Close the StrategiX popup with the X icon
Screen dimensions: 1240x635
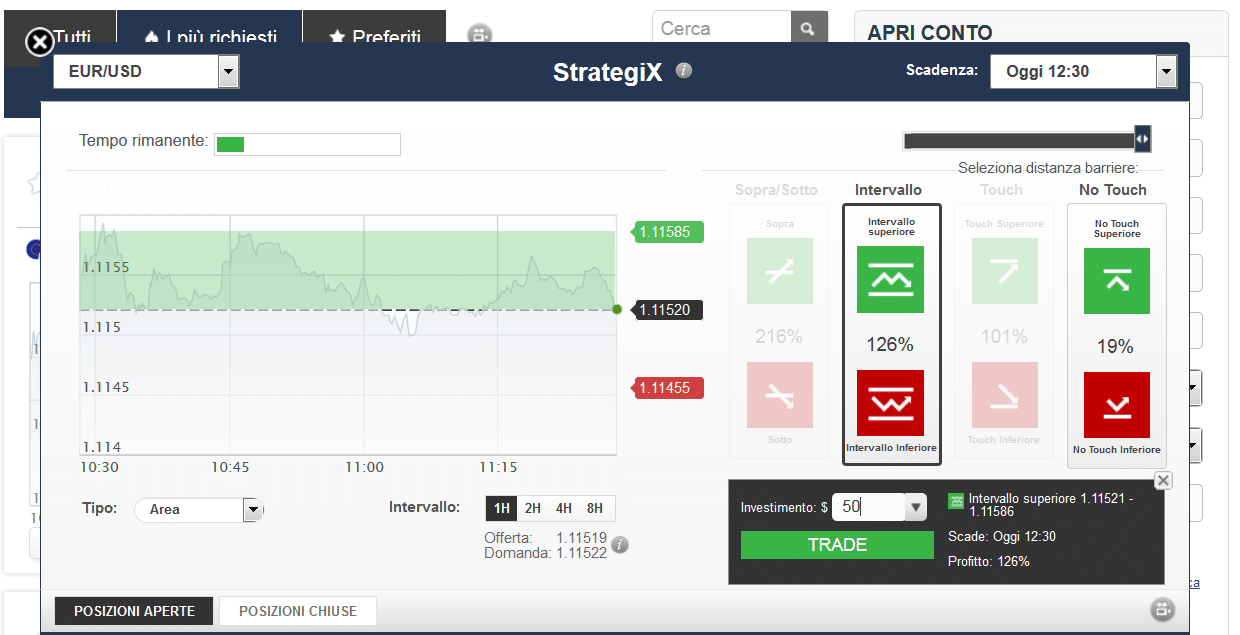pyautogui.click(x=38, y=42)
